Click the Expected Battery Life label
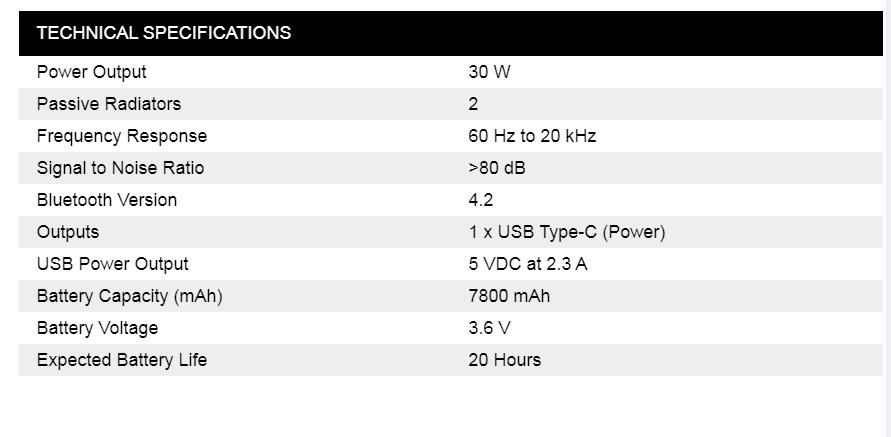 click(122, 360)
